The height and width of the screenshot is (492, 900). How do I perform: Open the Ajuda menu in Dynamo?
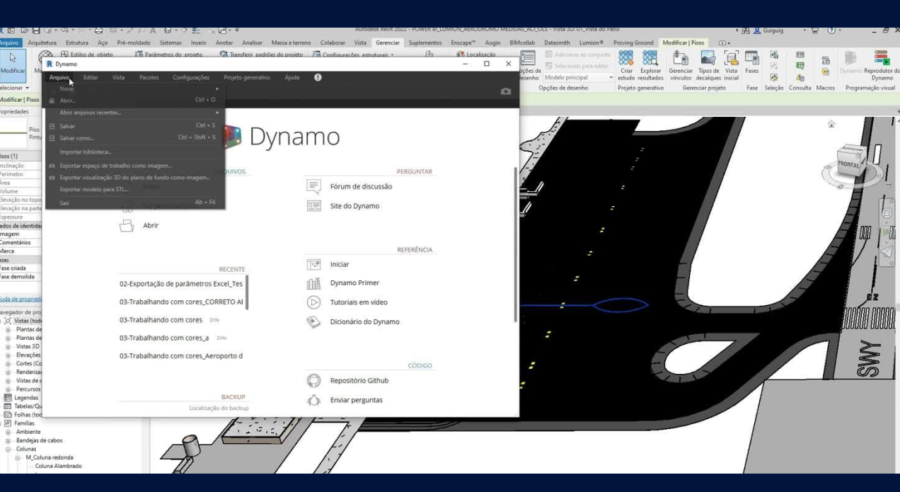(292, 78)
